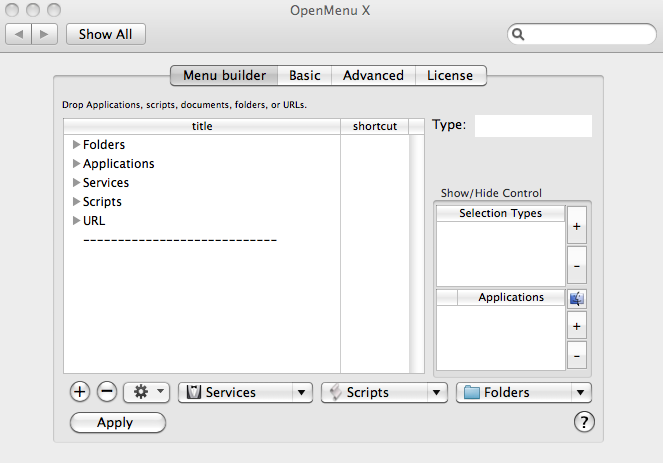Click the Show All button
Viewport: 663px width, 463px height.
pos(106,34)
